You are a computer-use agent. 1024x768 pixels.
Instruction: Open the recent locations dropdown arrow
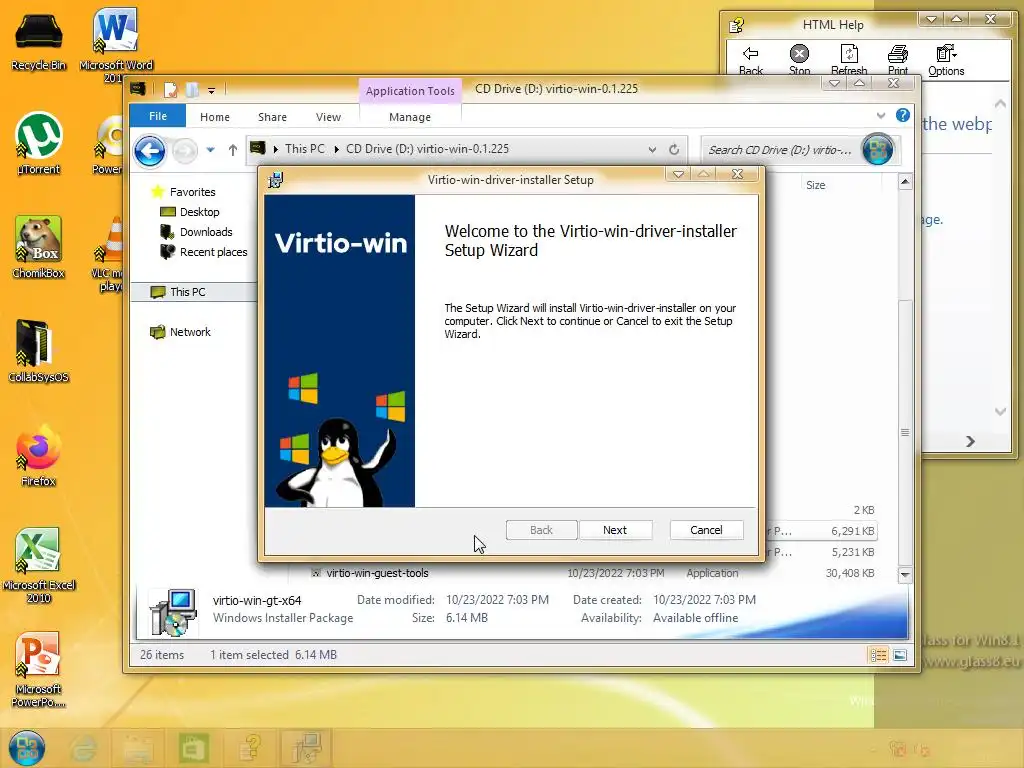210,150
